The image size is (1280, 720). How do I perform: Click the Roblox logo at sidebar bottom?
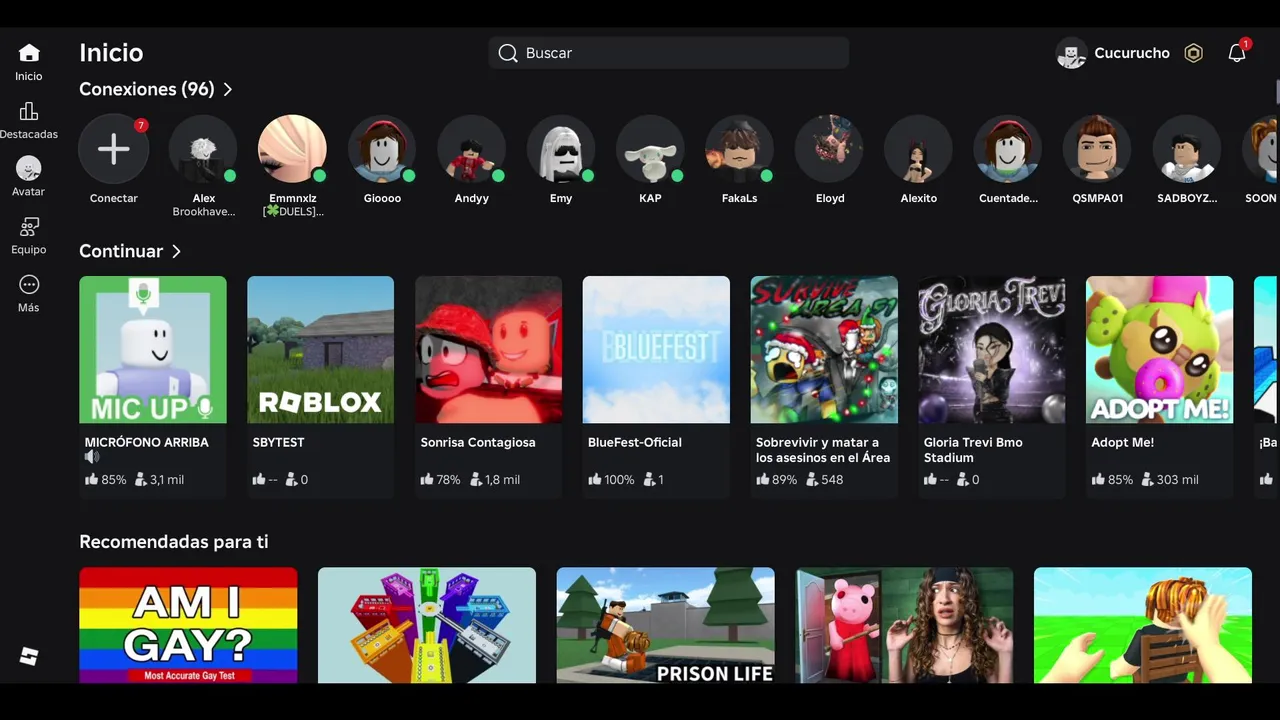[29, 656]
